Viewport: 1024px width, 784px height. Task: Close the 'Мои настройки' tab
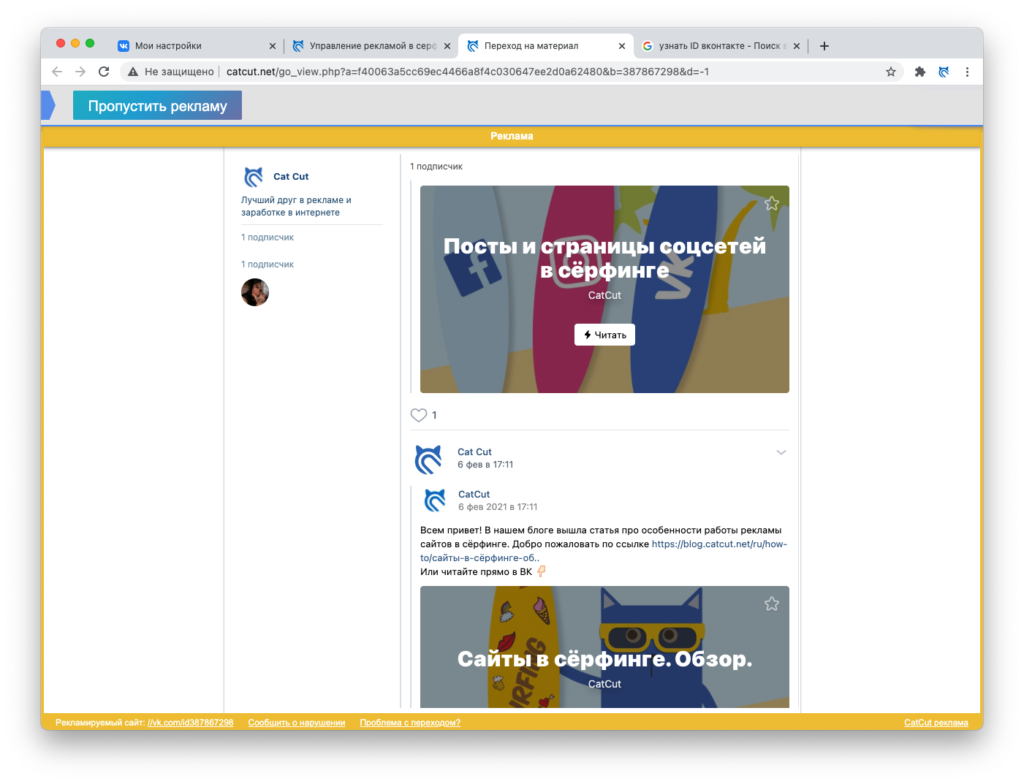click(x=272, y=46)
